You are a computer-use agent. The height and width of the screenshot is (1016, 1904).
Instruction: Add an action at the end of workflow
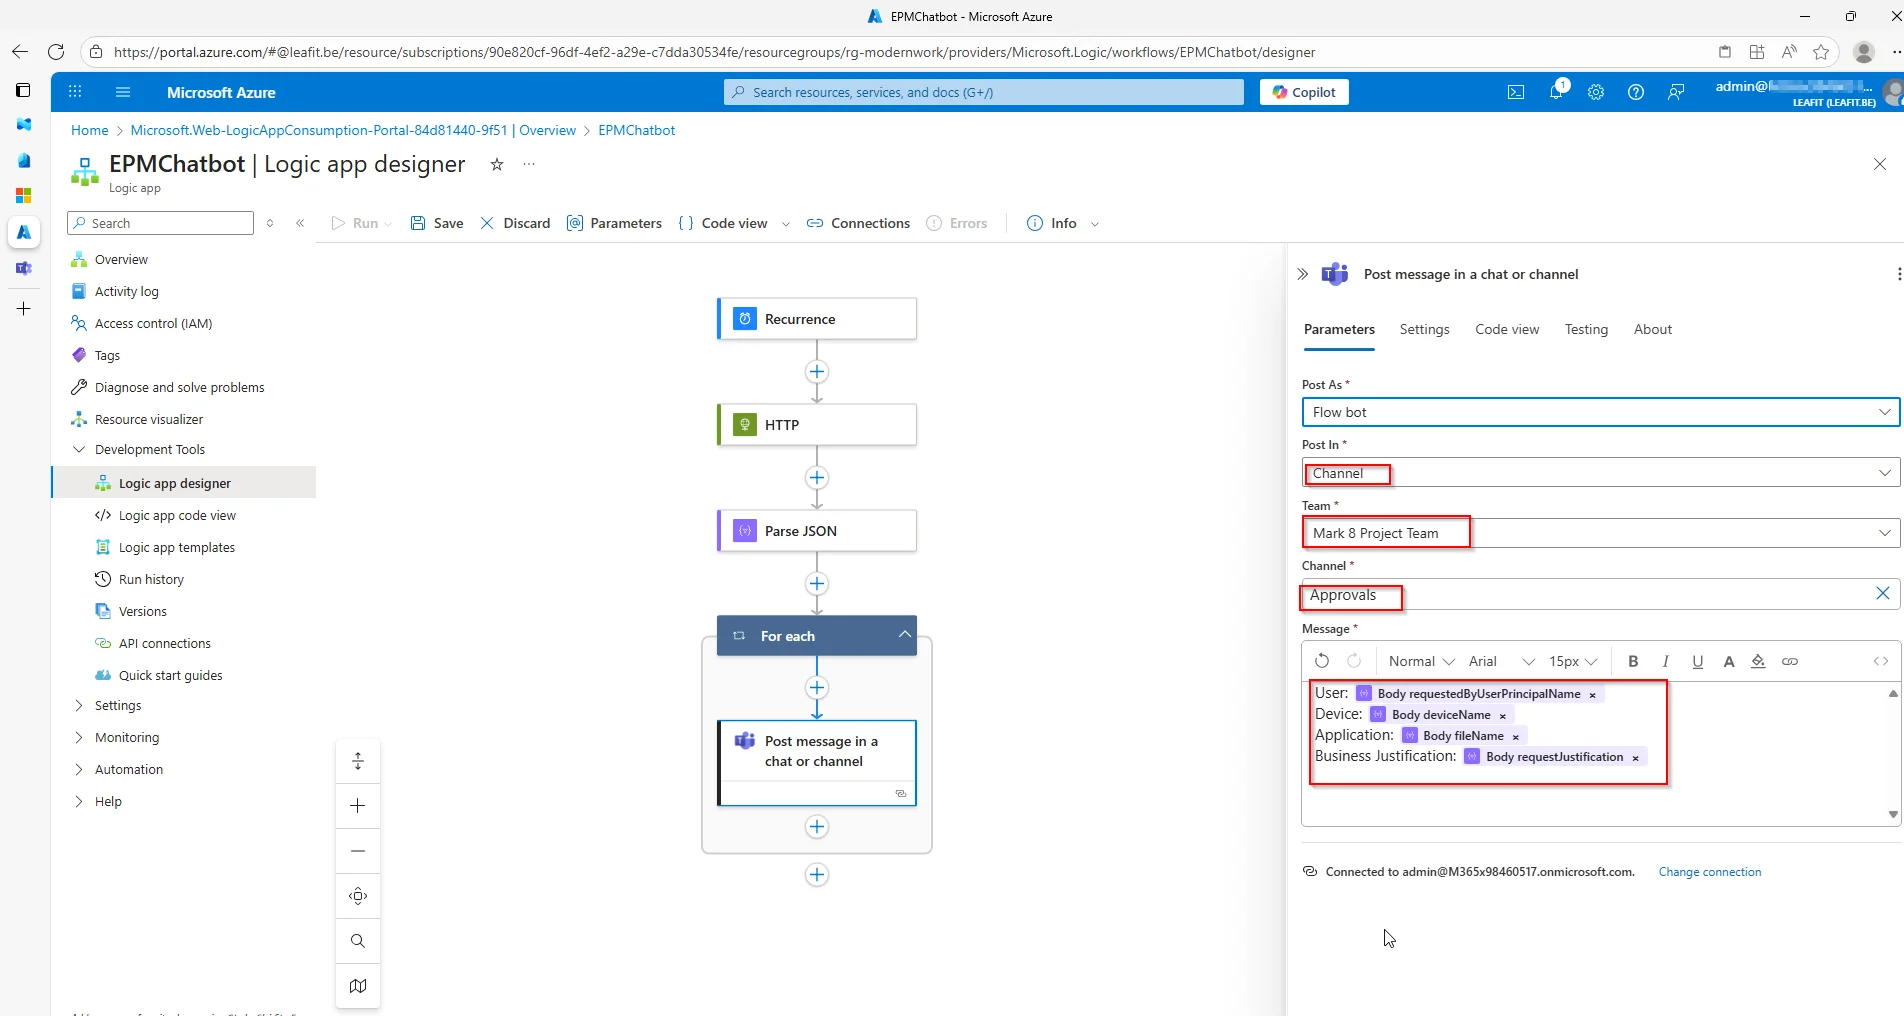coord(817,875)
